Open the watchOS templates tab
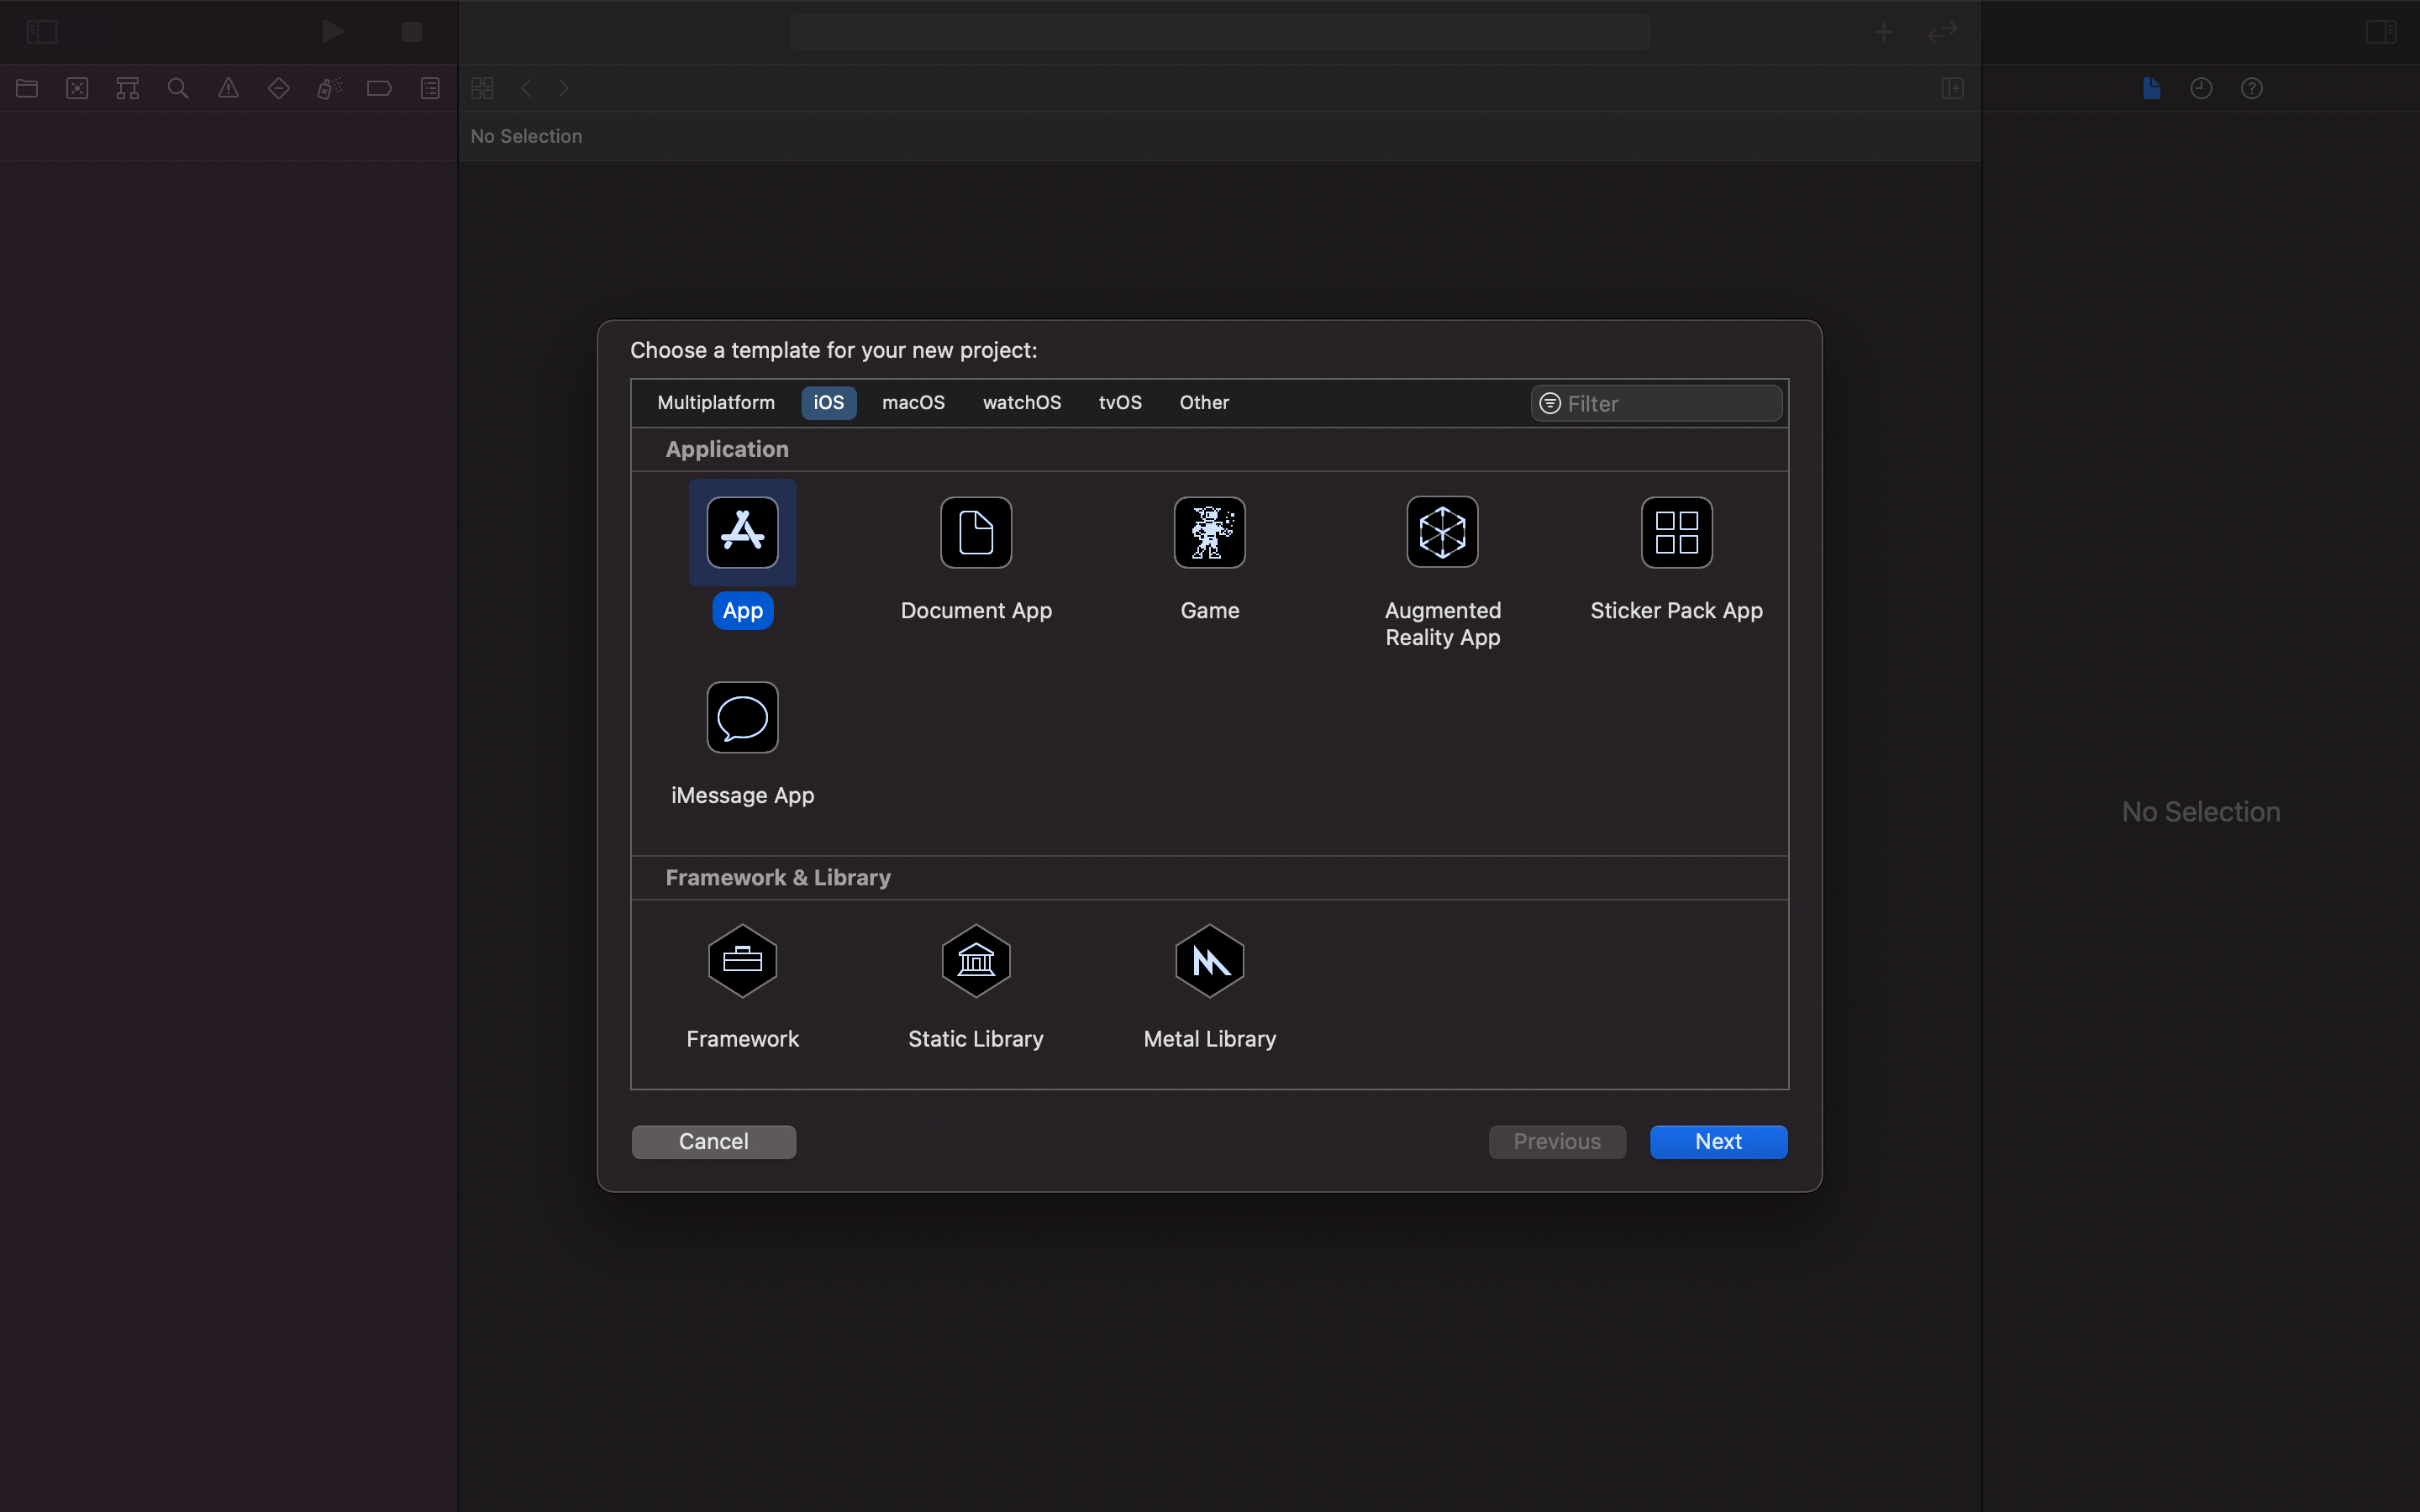2420x1512 pixels. 1021,402
